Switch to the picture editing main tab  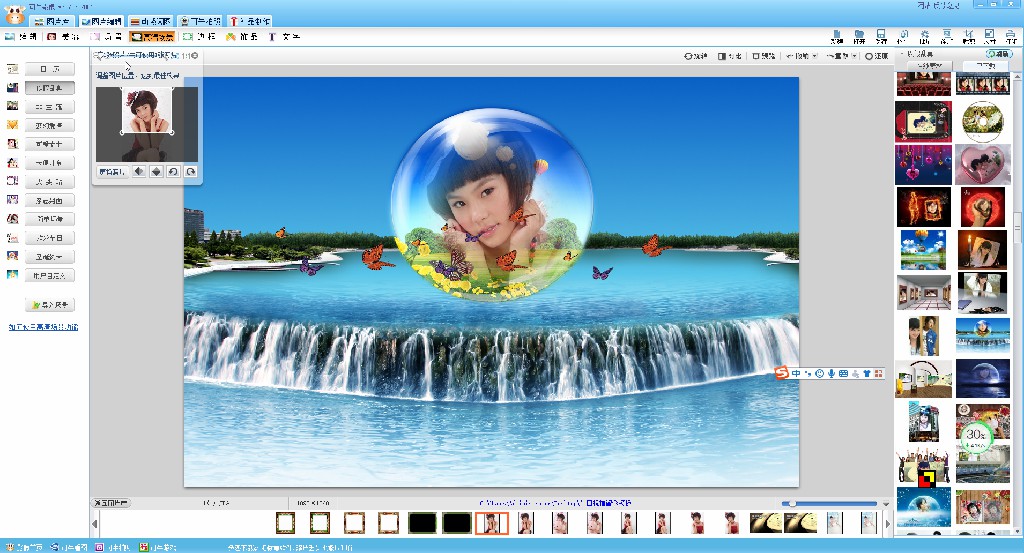click(101, 22)
